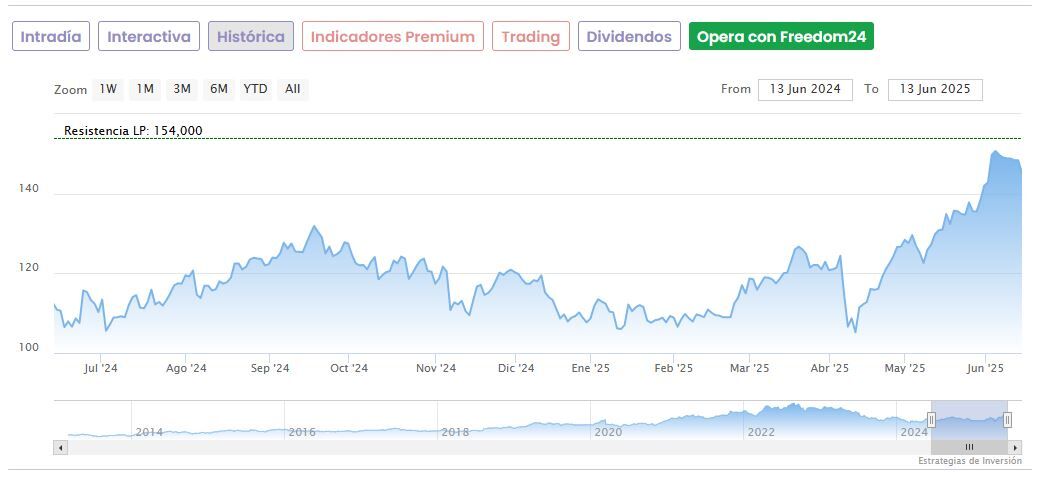Open the Interactiva chart tab
This screenshot has width=1040, height=478.
tap(149, 37)
